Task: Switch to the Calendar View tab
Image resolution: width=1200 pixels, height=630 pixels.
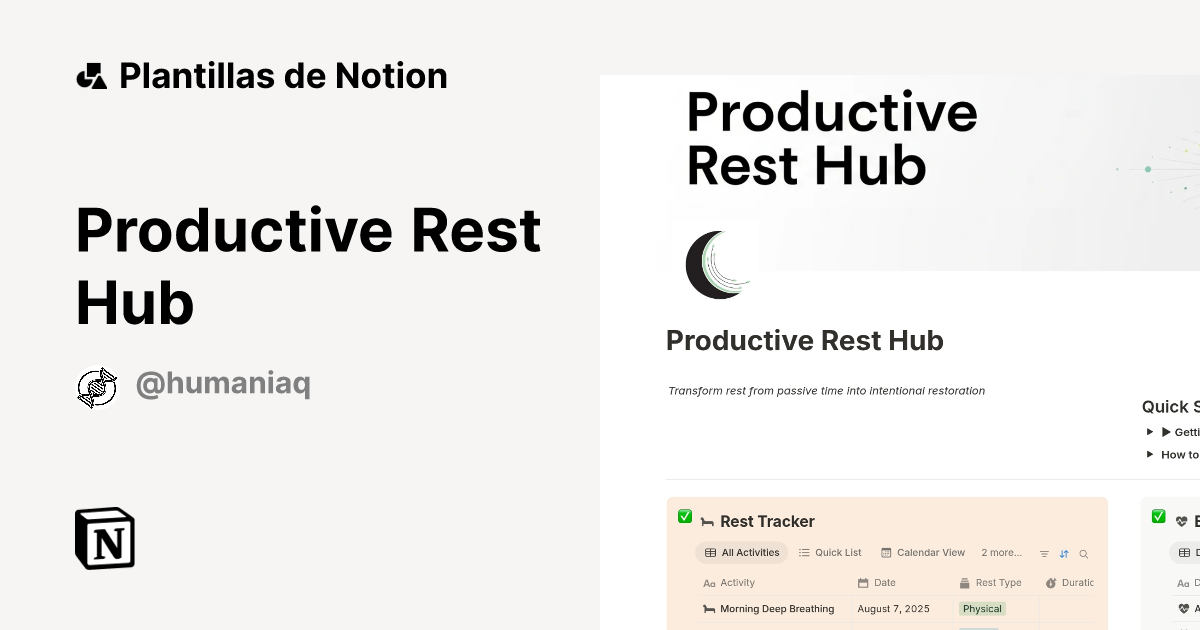Action: coord(922,553)
